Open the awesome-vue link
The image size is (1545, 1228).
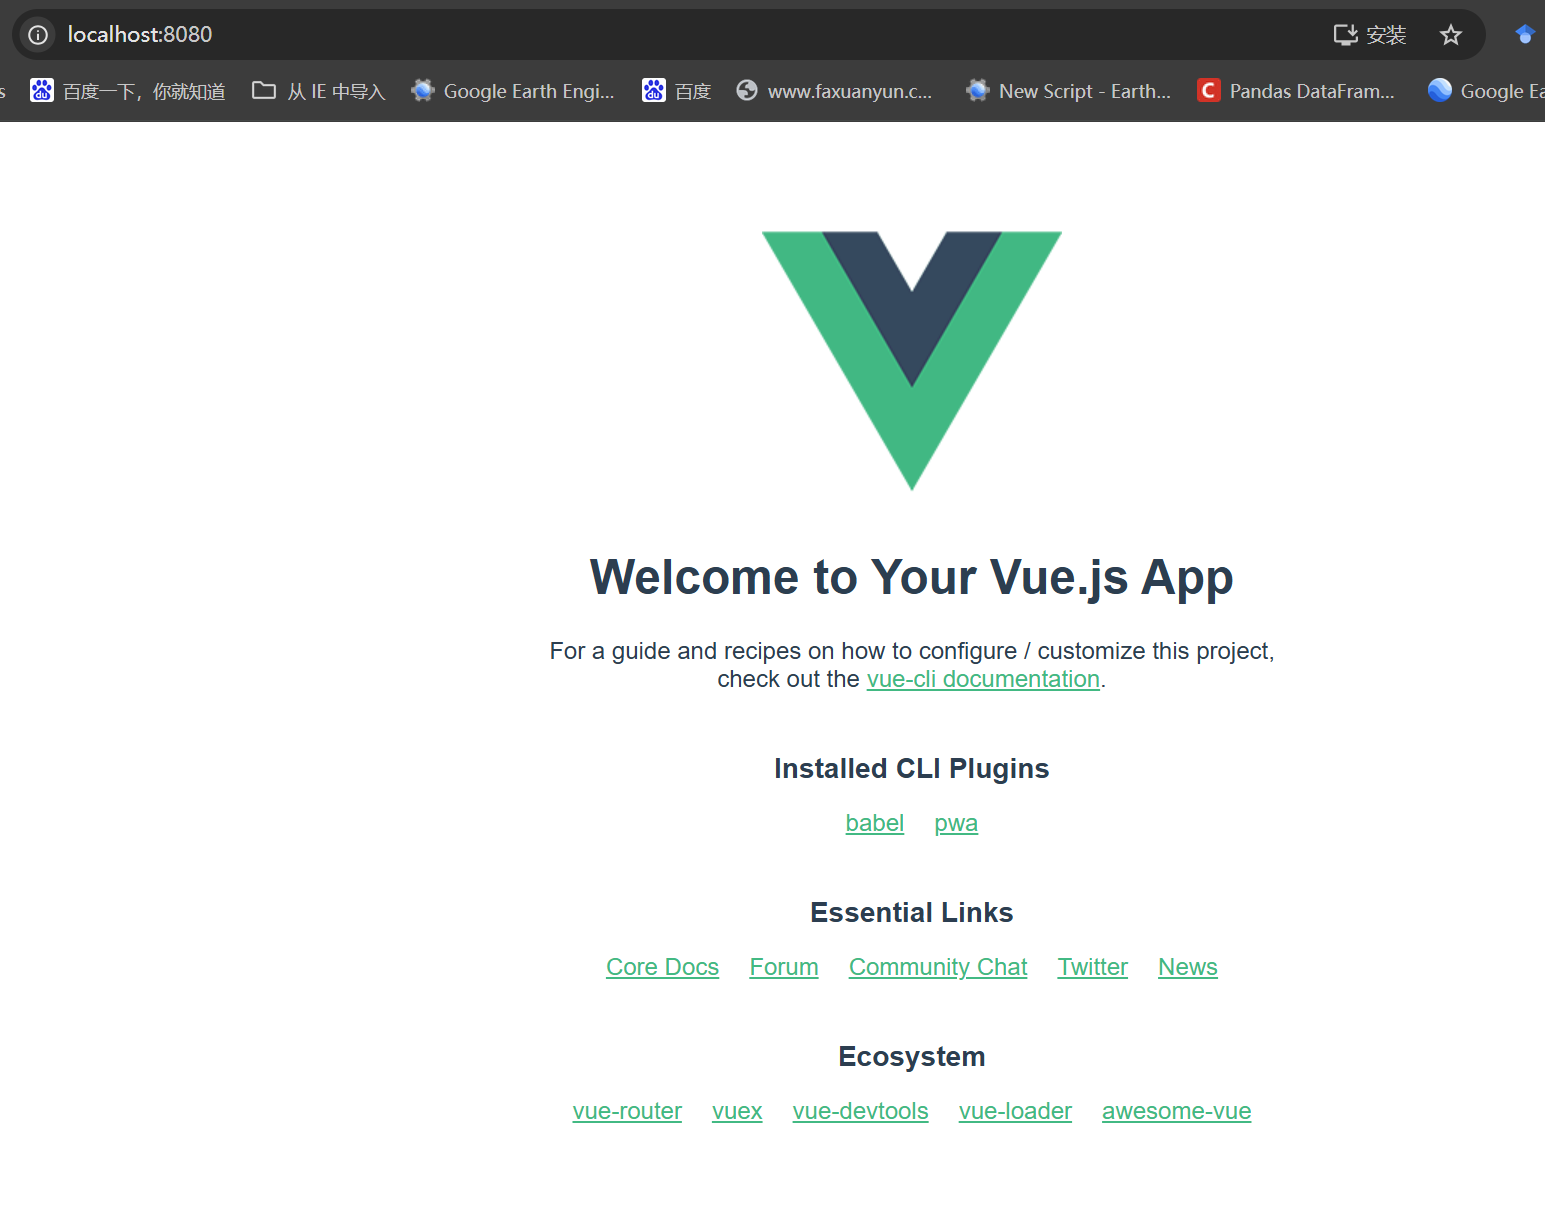coord(1177,1111)
